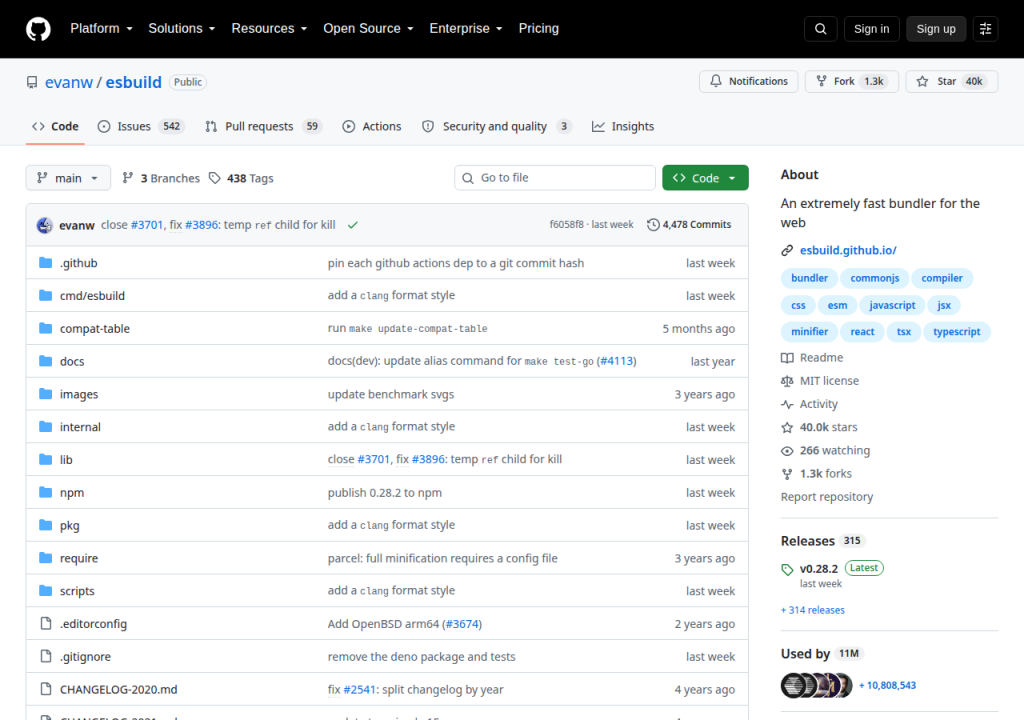Click the link chain icon beside esbuild.github.io
The width and height of the screenshot is (1024, 720).
(x=787, y=250)
